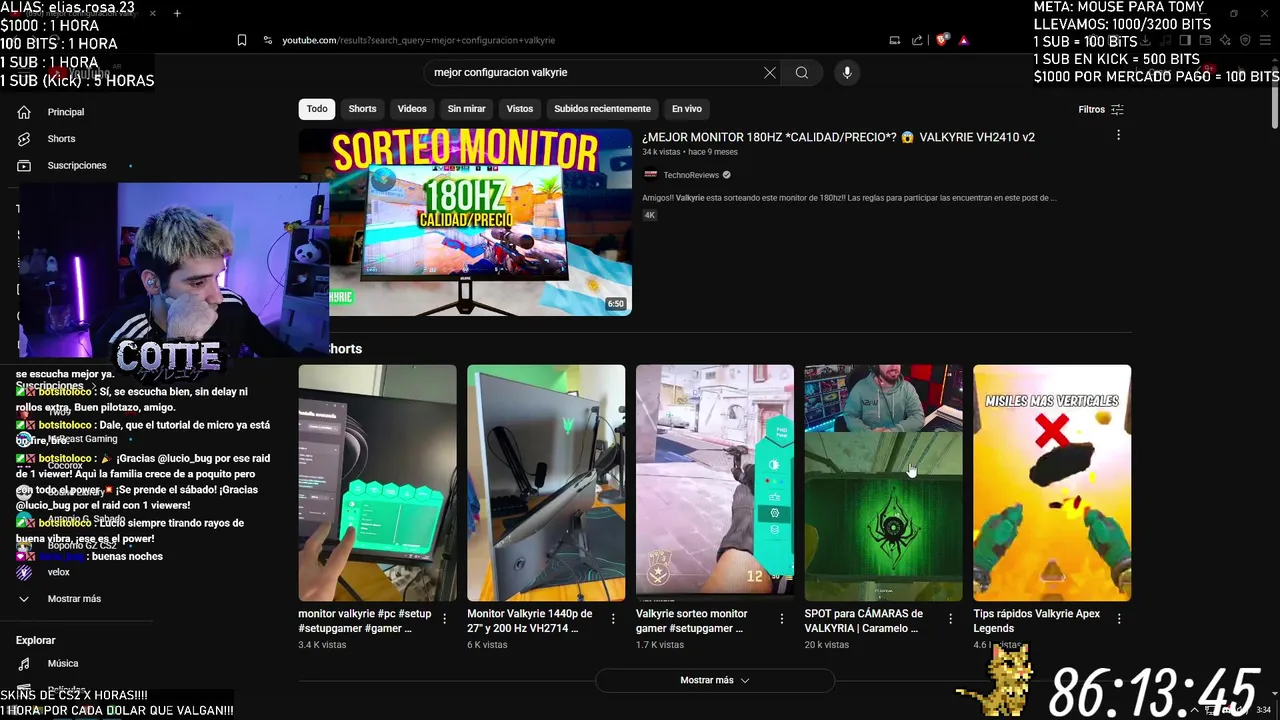Open the green spider spot short thumbnail
The image size is (1280, 720).
pos(884,483)
